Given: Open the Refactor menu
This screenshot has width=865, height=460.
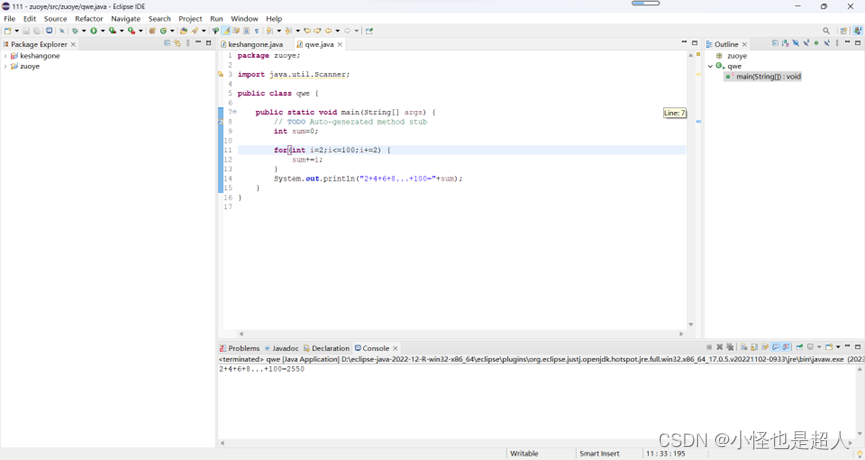Looking at the screenshot, I should pyautogui.click(x=89, y=19).
